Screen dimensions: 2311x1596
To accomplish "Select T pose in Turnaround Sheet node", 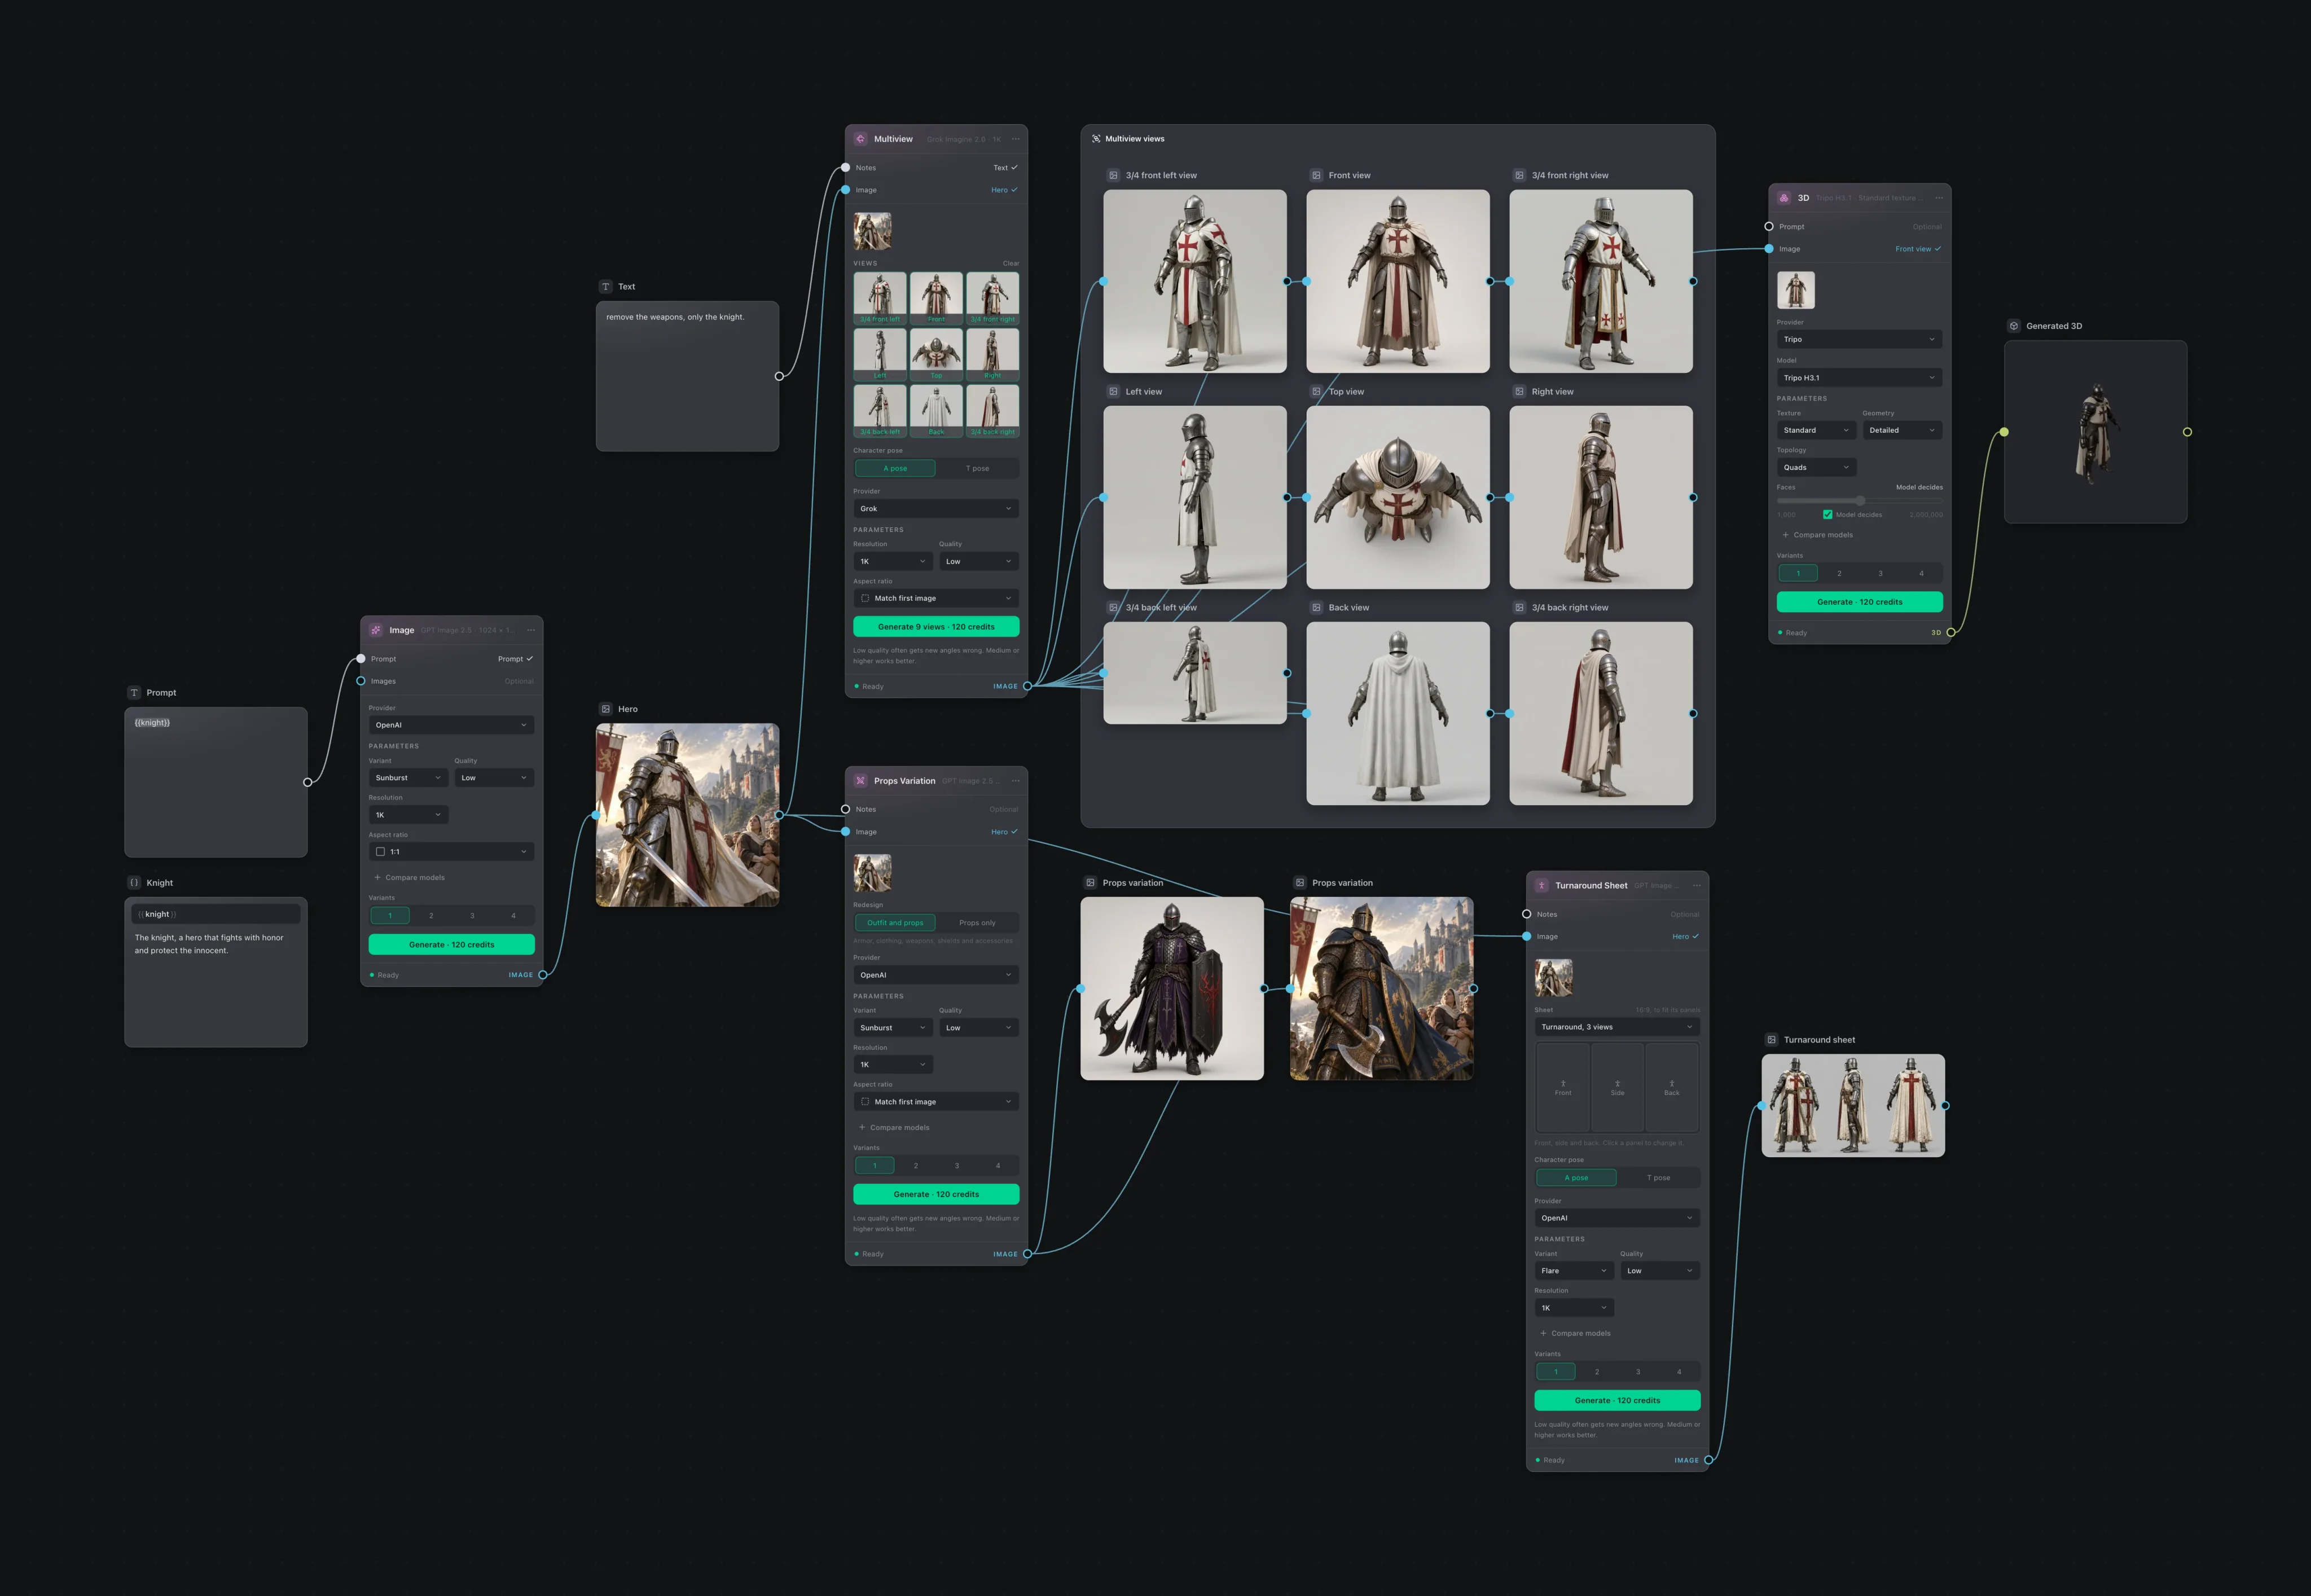I will pyautogui.click(x=1658, y=1178).
